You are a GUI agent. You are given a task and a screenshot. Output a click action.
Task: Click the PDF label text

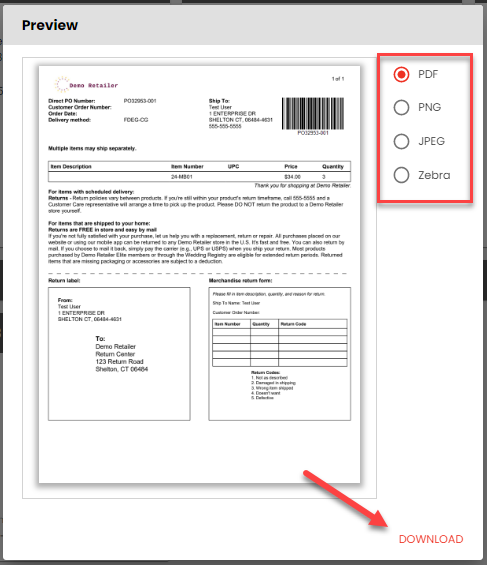pos(428,74)
